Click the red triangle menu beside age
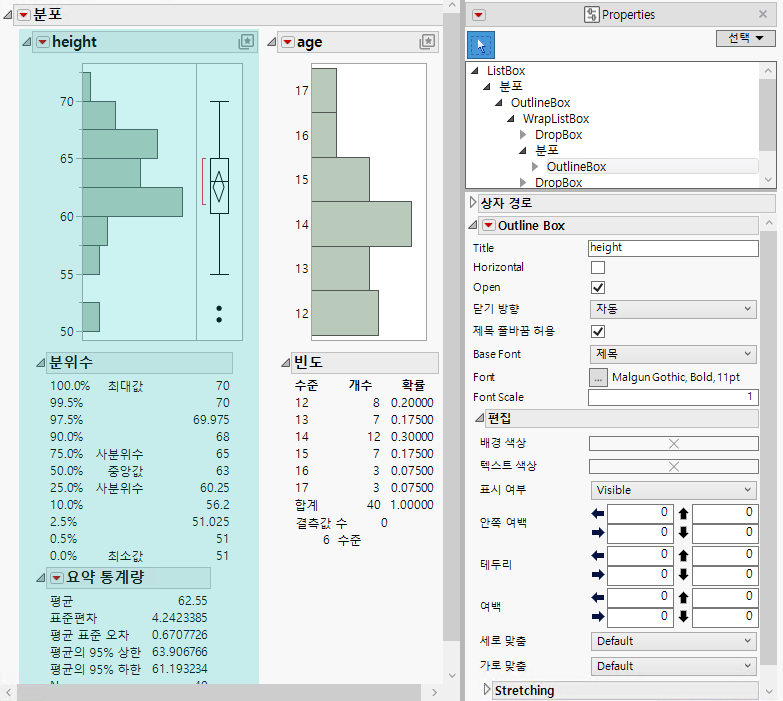783x701 pixels. [x=288, y=42]
